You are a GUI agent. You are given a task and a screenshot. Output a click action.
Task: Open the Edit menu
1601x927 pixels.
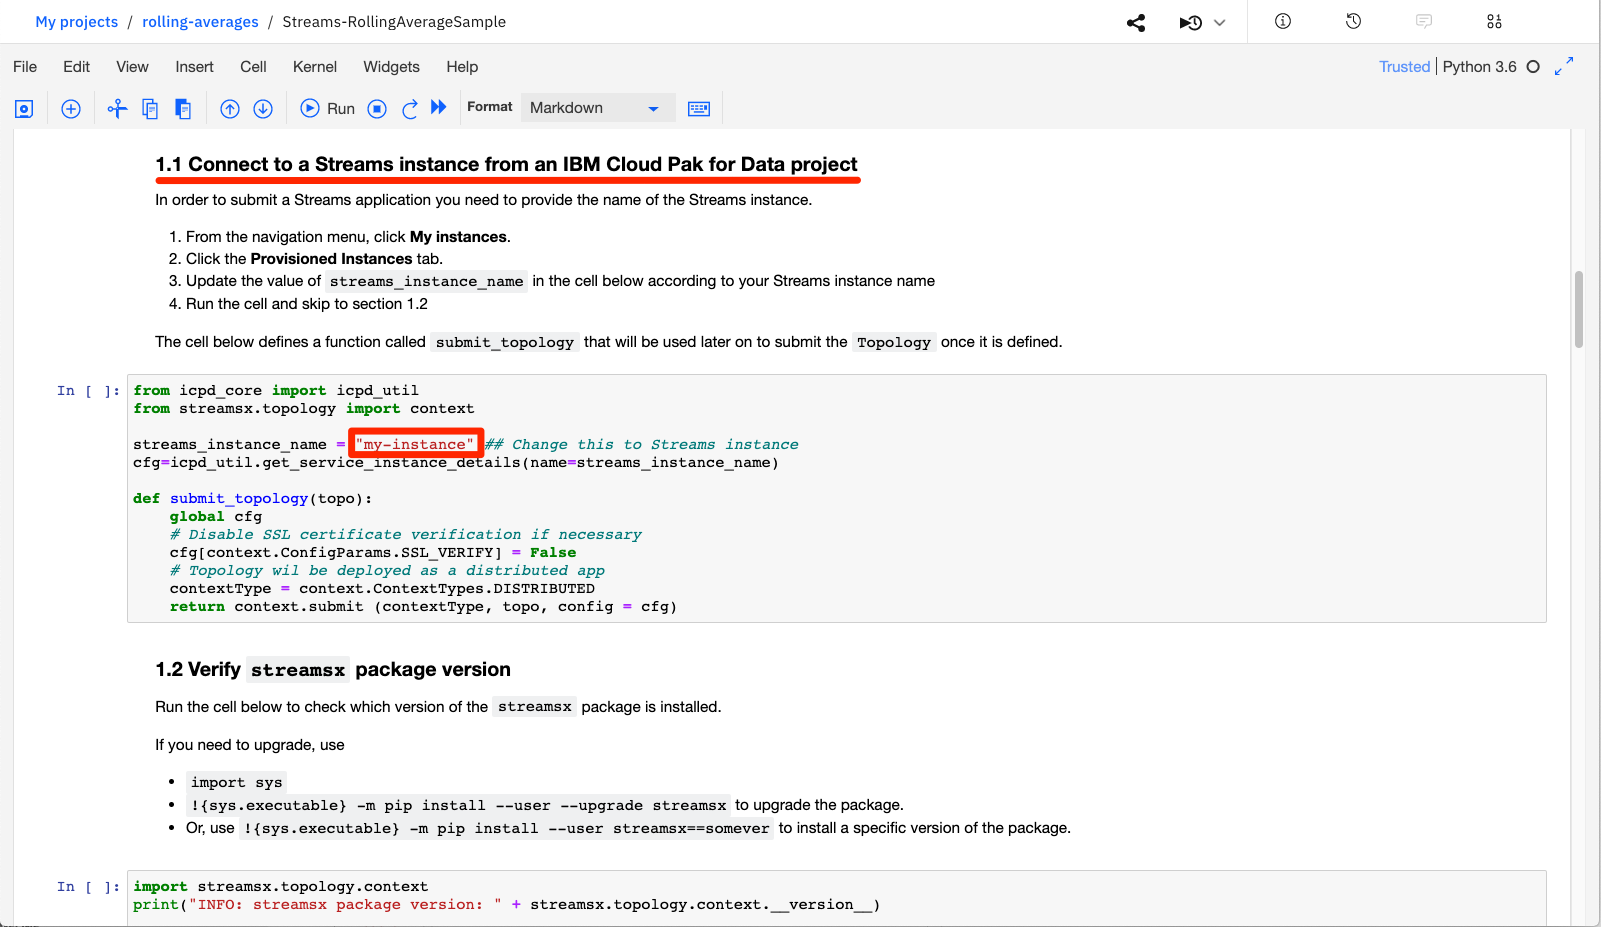click(x=76, y=67)
